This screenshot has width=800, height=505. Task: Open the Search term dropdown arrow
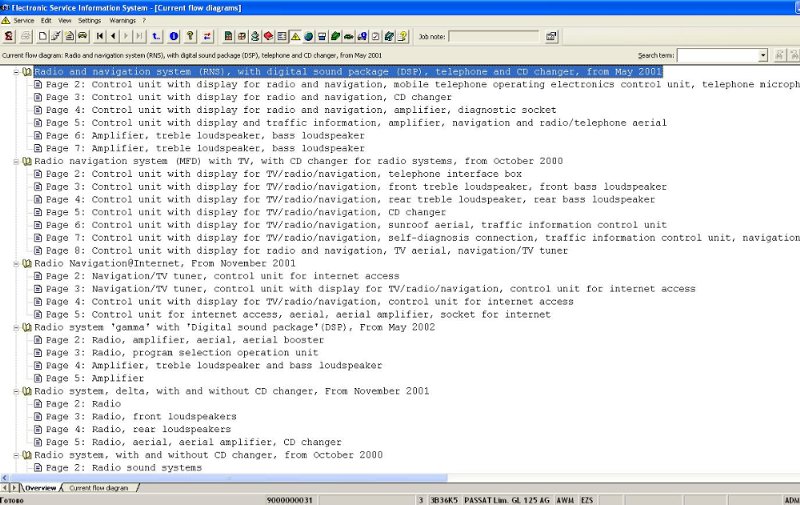(x=763, y=55)
